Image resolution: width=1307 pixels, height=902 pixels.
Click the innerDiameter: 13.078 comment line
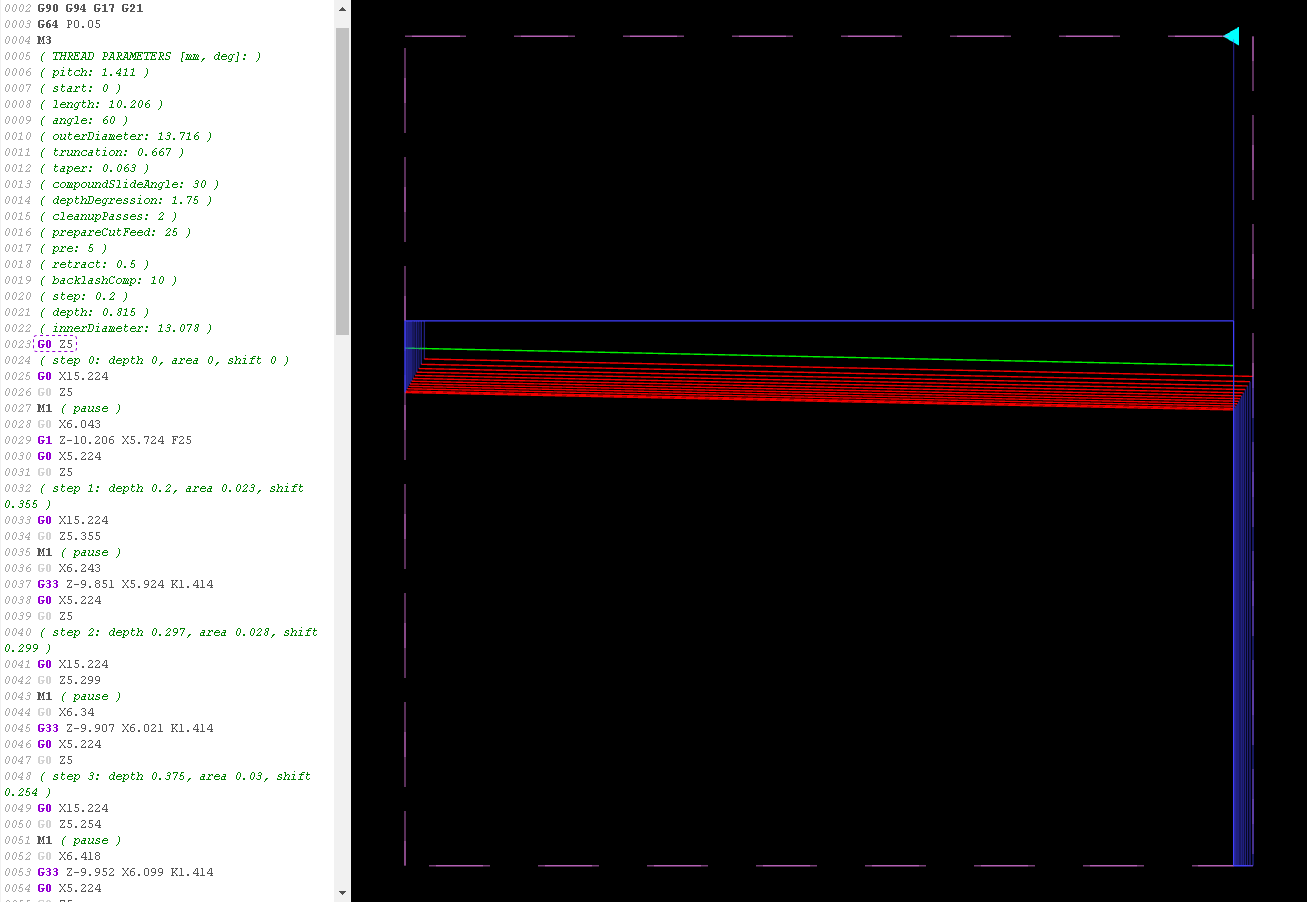point(125,328)
